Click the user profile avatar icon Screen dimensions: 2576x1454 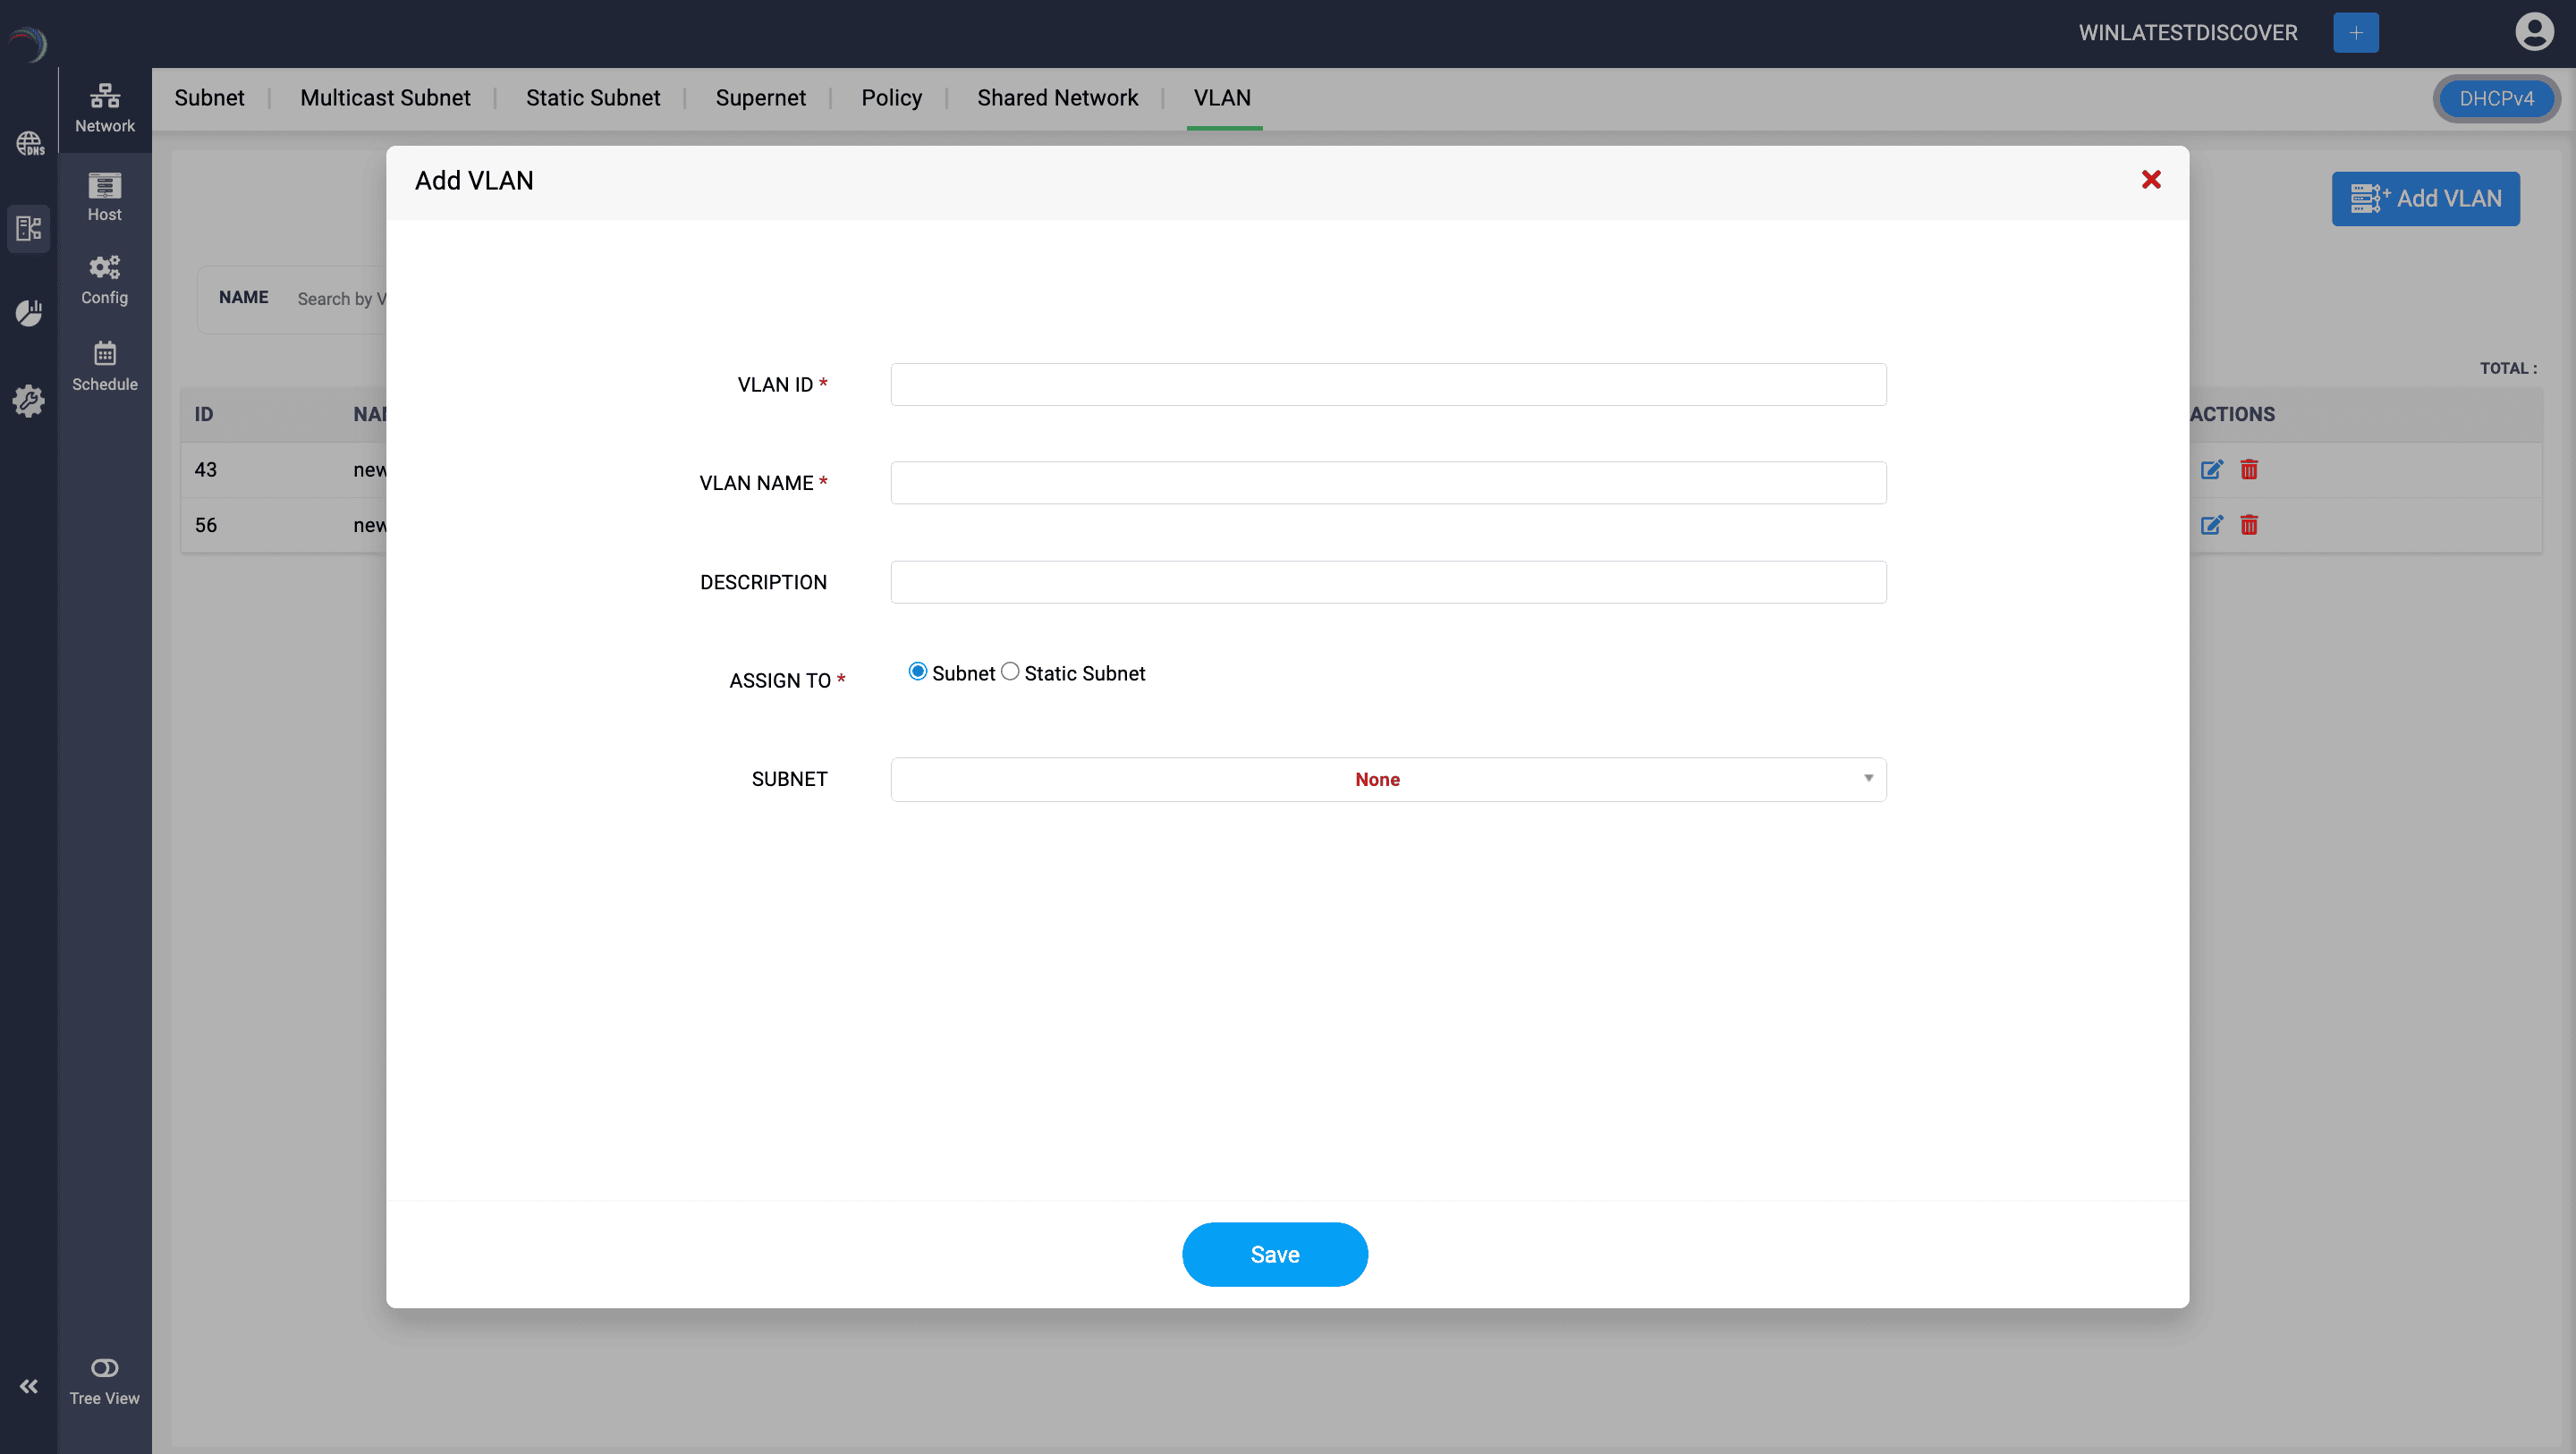tap(2533, 32)
